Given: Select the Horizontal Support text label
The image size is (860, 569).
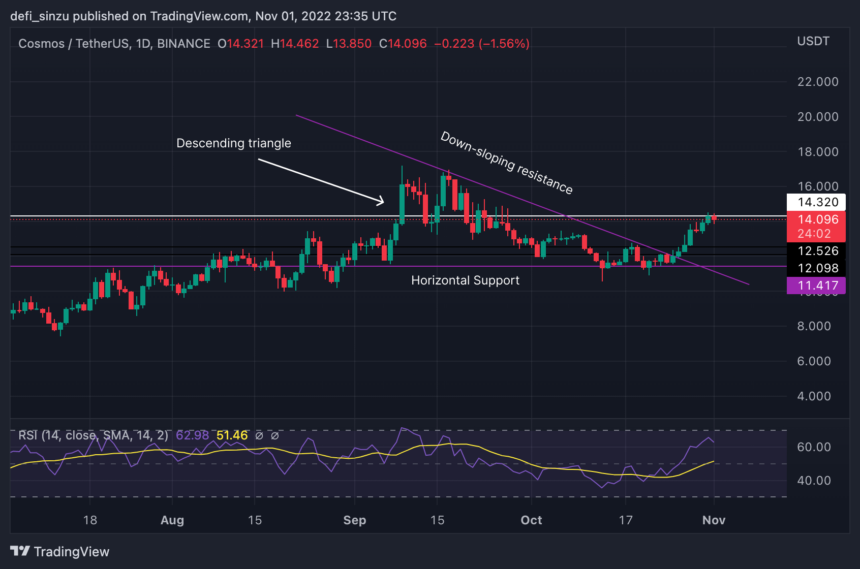Looking at the screenshot, I should click(465, 281).
